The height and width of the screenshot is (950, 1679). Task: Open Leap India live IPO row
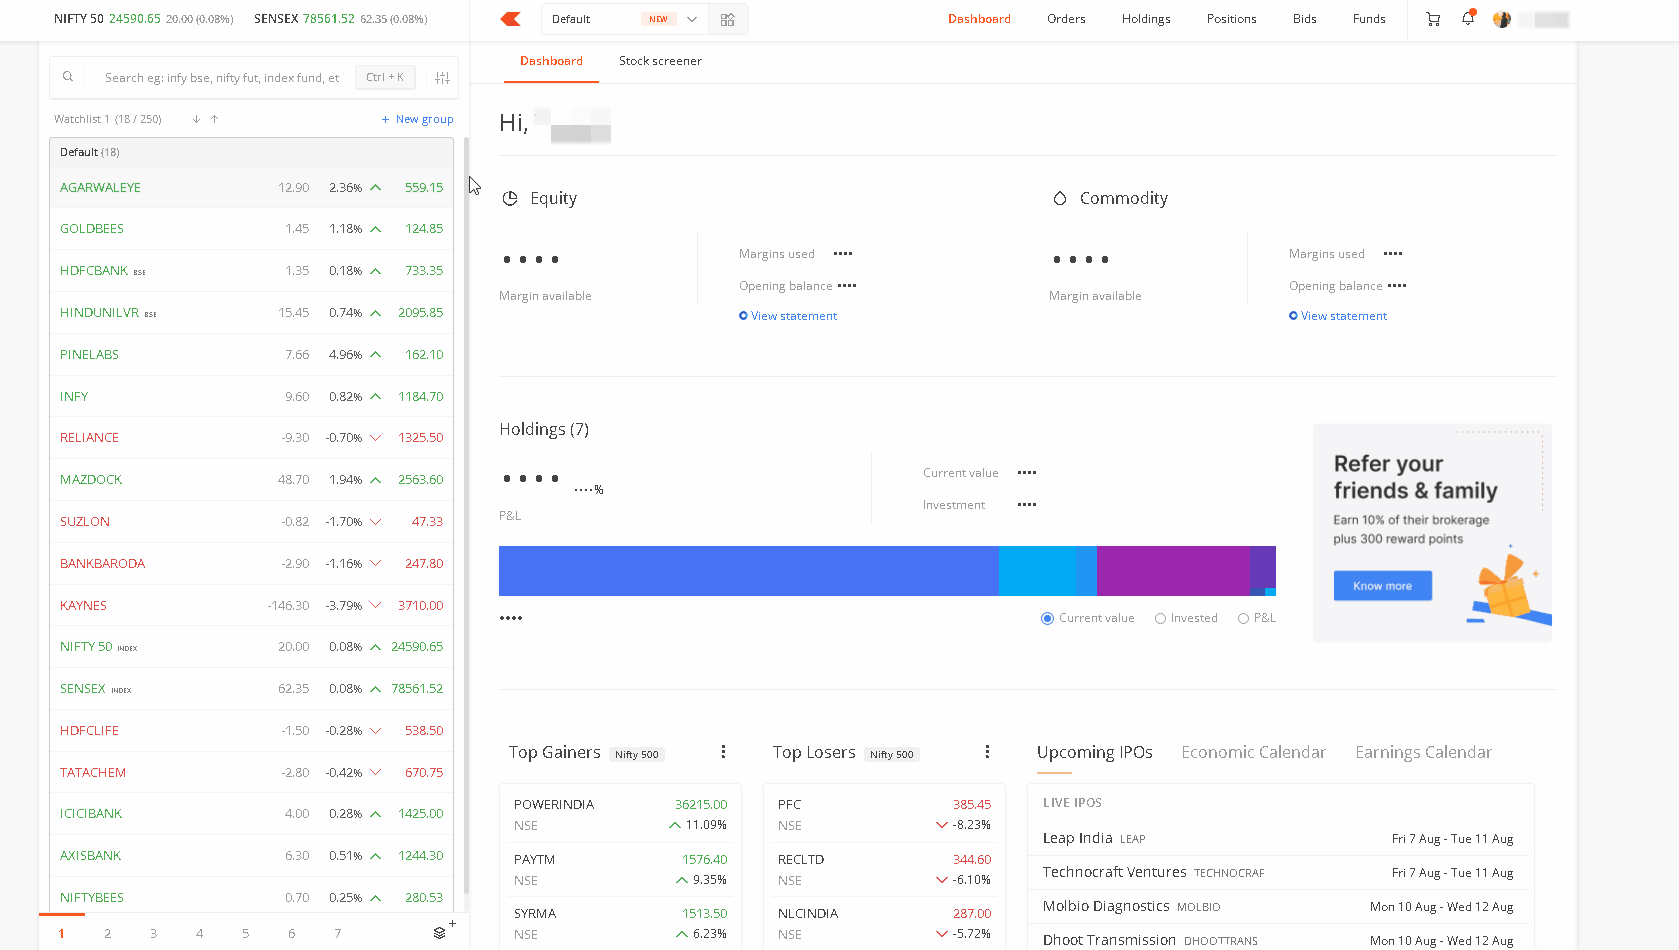pyautogui.click(x=1278, y=838)
